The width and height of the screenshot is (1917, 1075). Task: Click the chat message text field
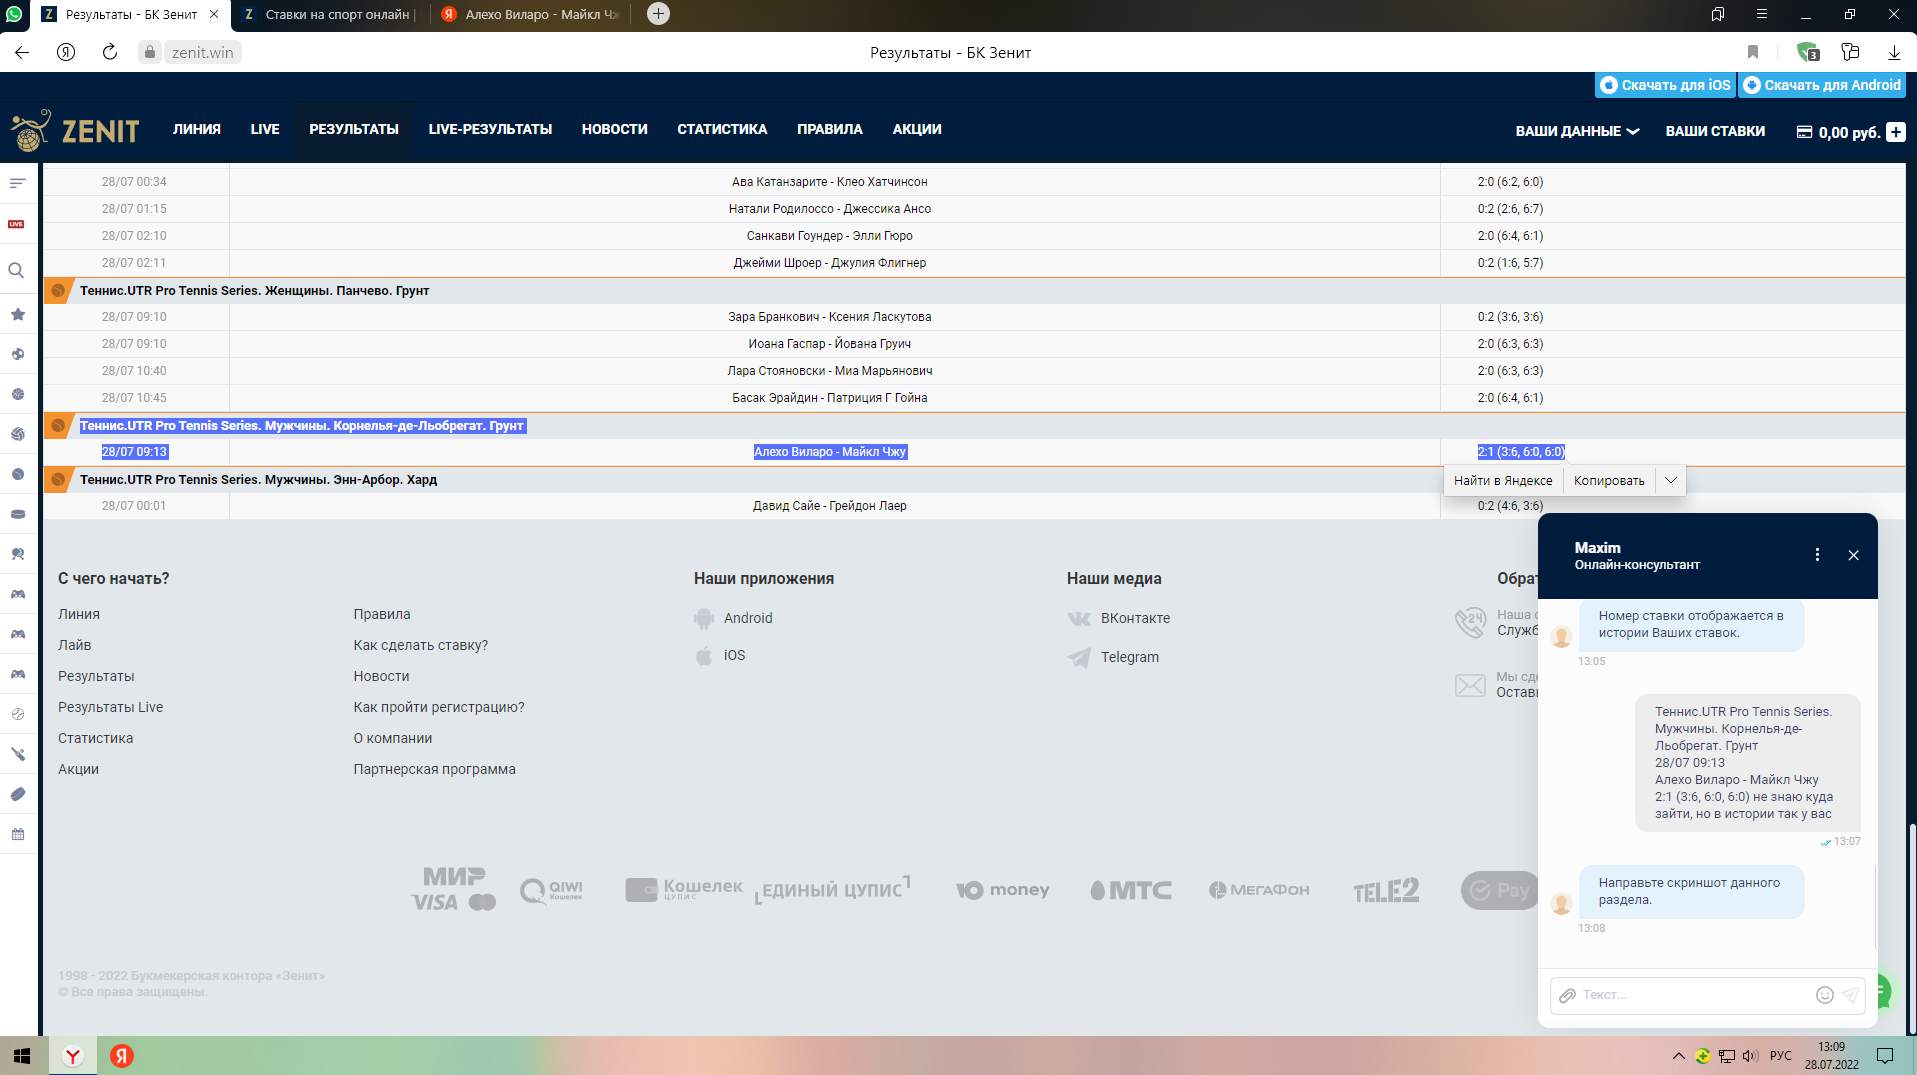pyautogui.click(x=1694, y=995)
